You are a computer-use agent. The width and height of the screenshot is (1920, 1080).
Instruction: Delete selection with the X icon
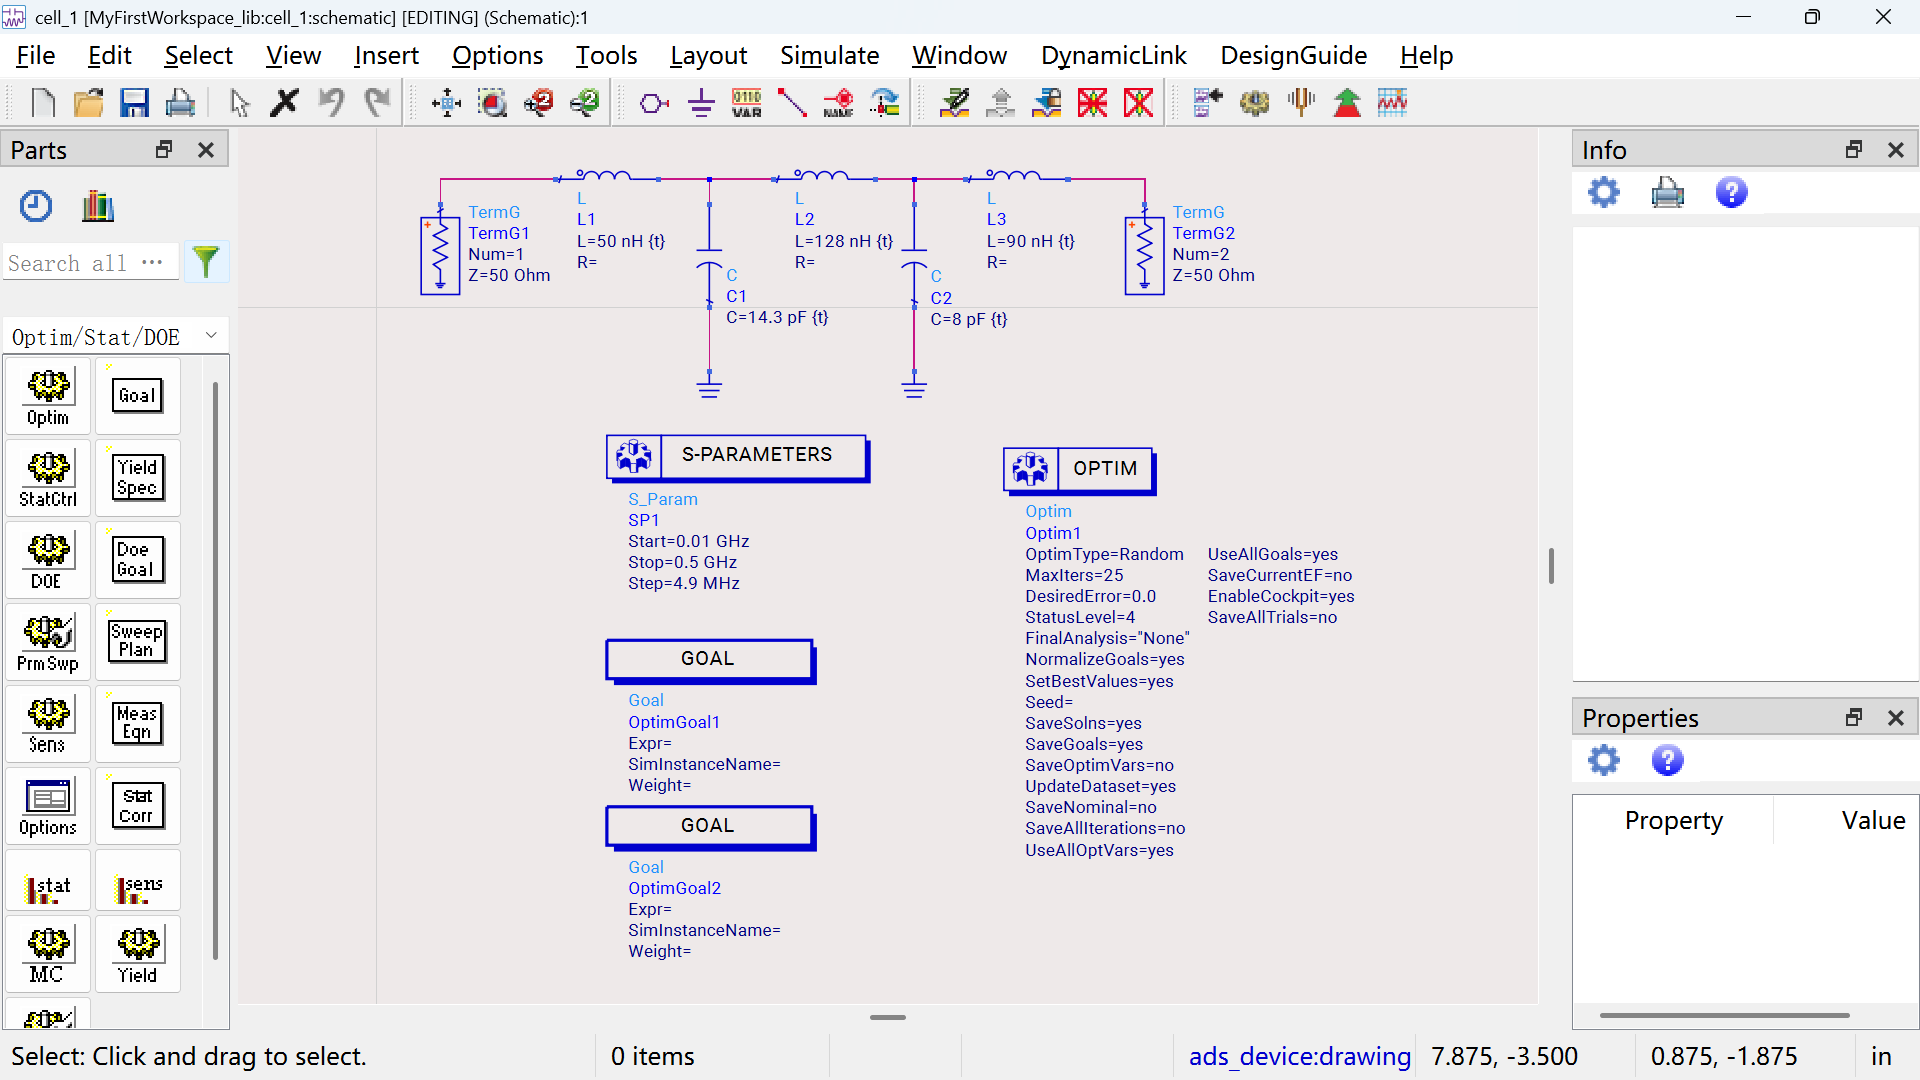click(285, 102)
